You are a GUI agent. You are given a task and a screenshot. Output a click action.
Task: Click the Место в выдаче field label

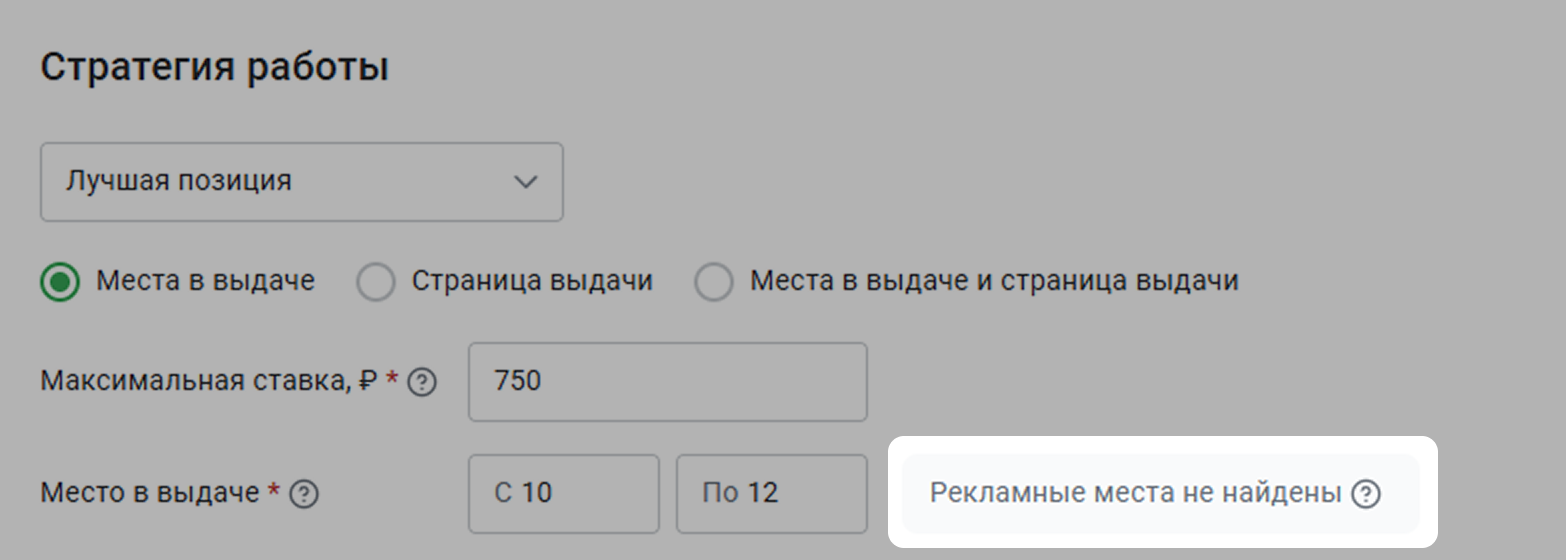click(x=150, y=494)
